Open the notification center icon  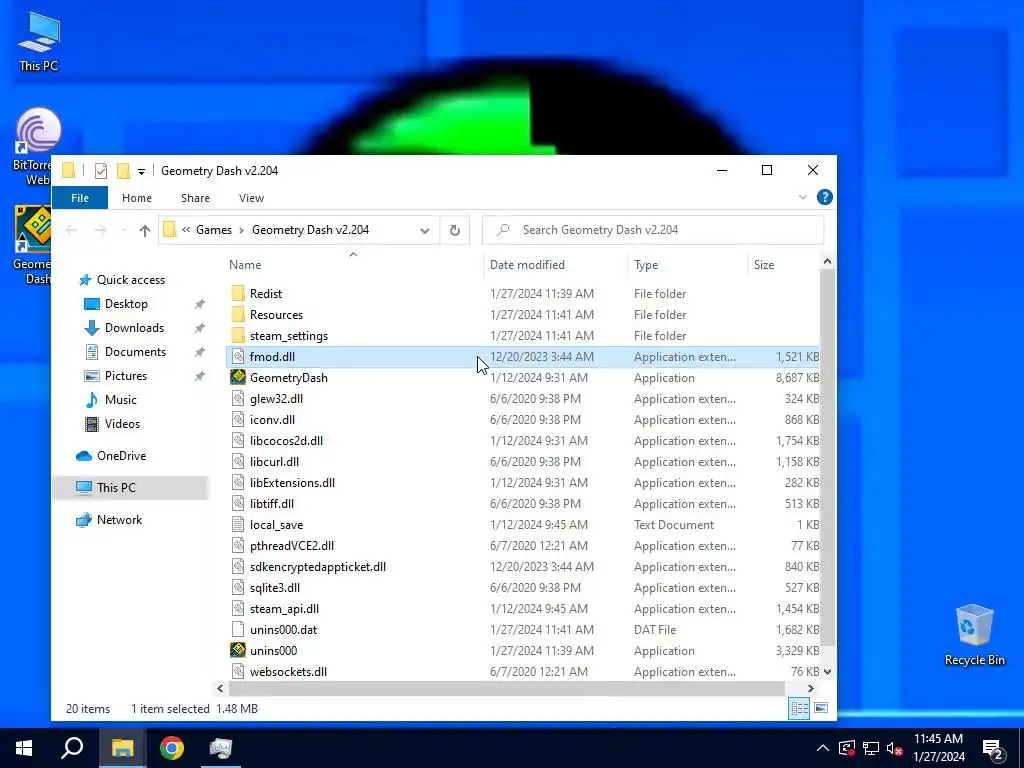[x=993, y=748]
